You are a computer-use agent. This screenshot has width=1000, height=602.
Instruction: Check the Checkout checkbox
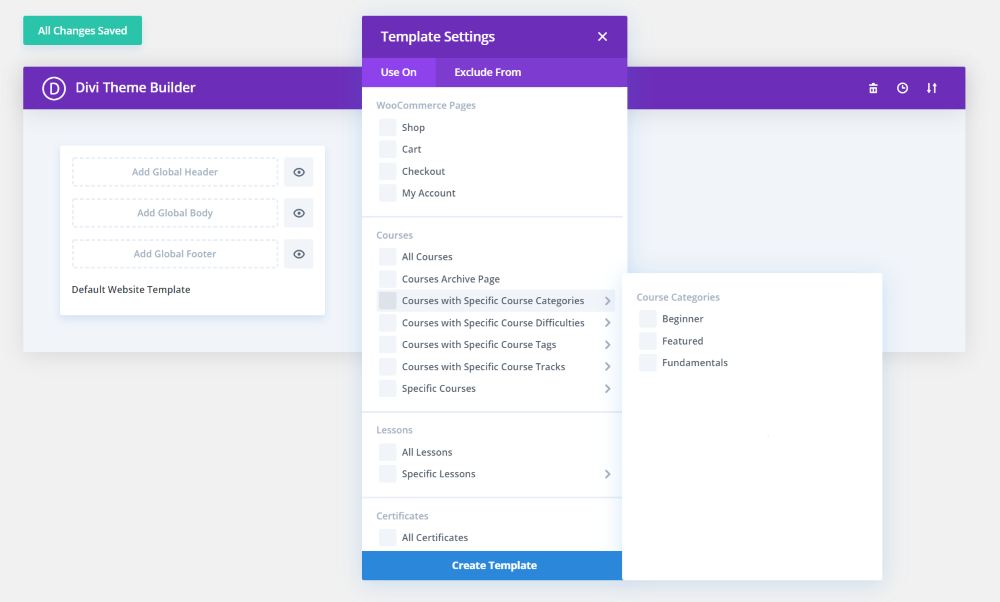tap(387, 171)
